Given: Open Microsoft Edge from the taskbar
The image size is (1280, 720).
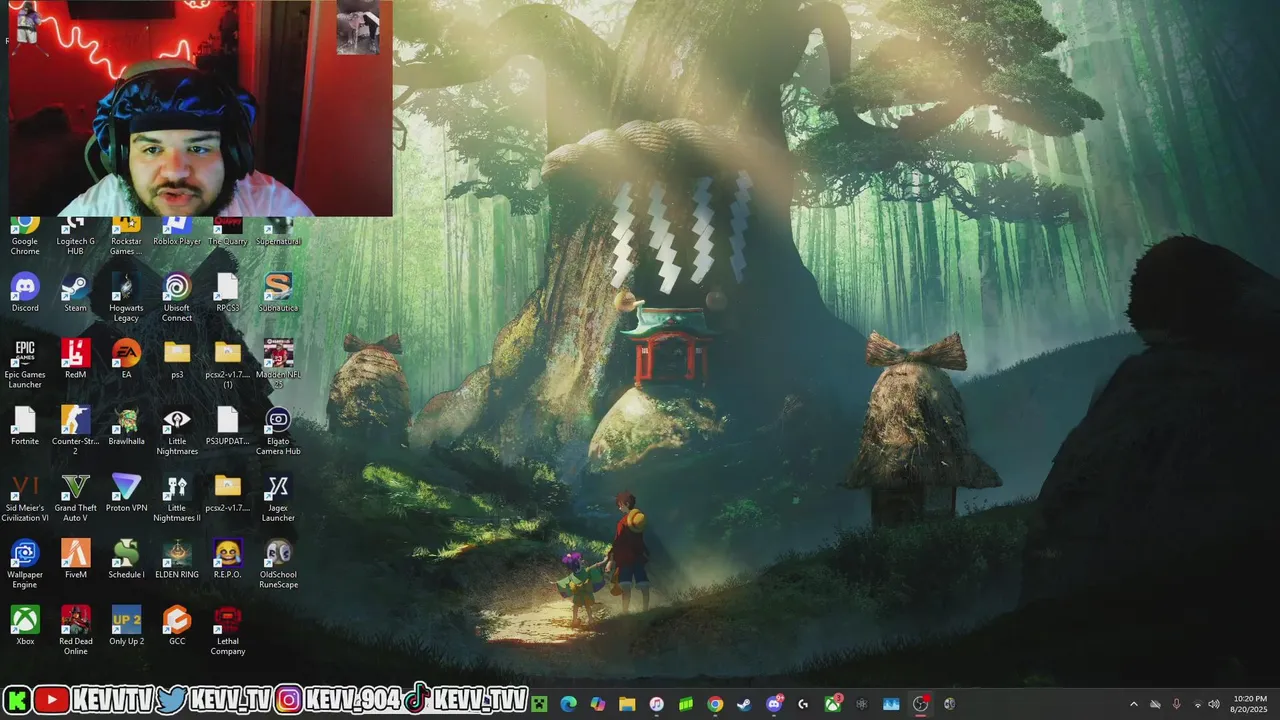Looking at the screenshot, I should pos(569,704).
